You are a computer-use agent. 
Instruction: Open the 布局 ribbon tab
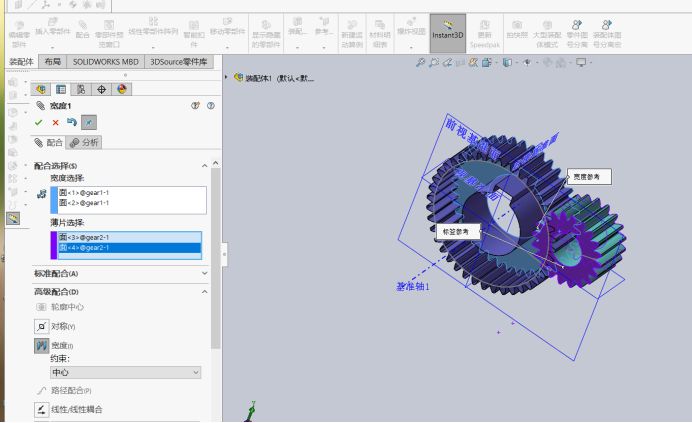53,62
